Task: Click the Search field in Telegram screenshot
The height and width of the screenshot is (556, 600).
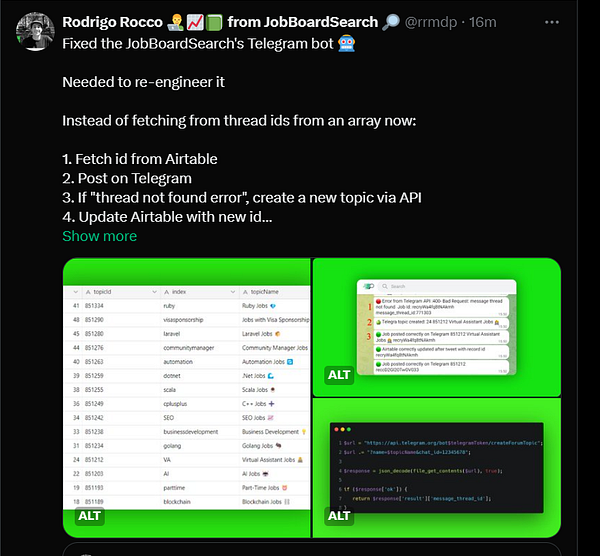Action: click(447, 286)
